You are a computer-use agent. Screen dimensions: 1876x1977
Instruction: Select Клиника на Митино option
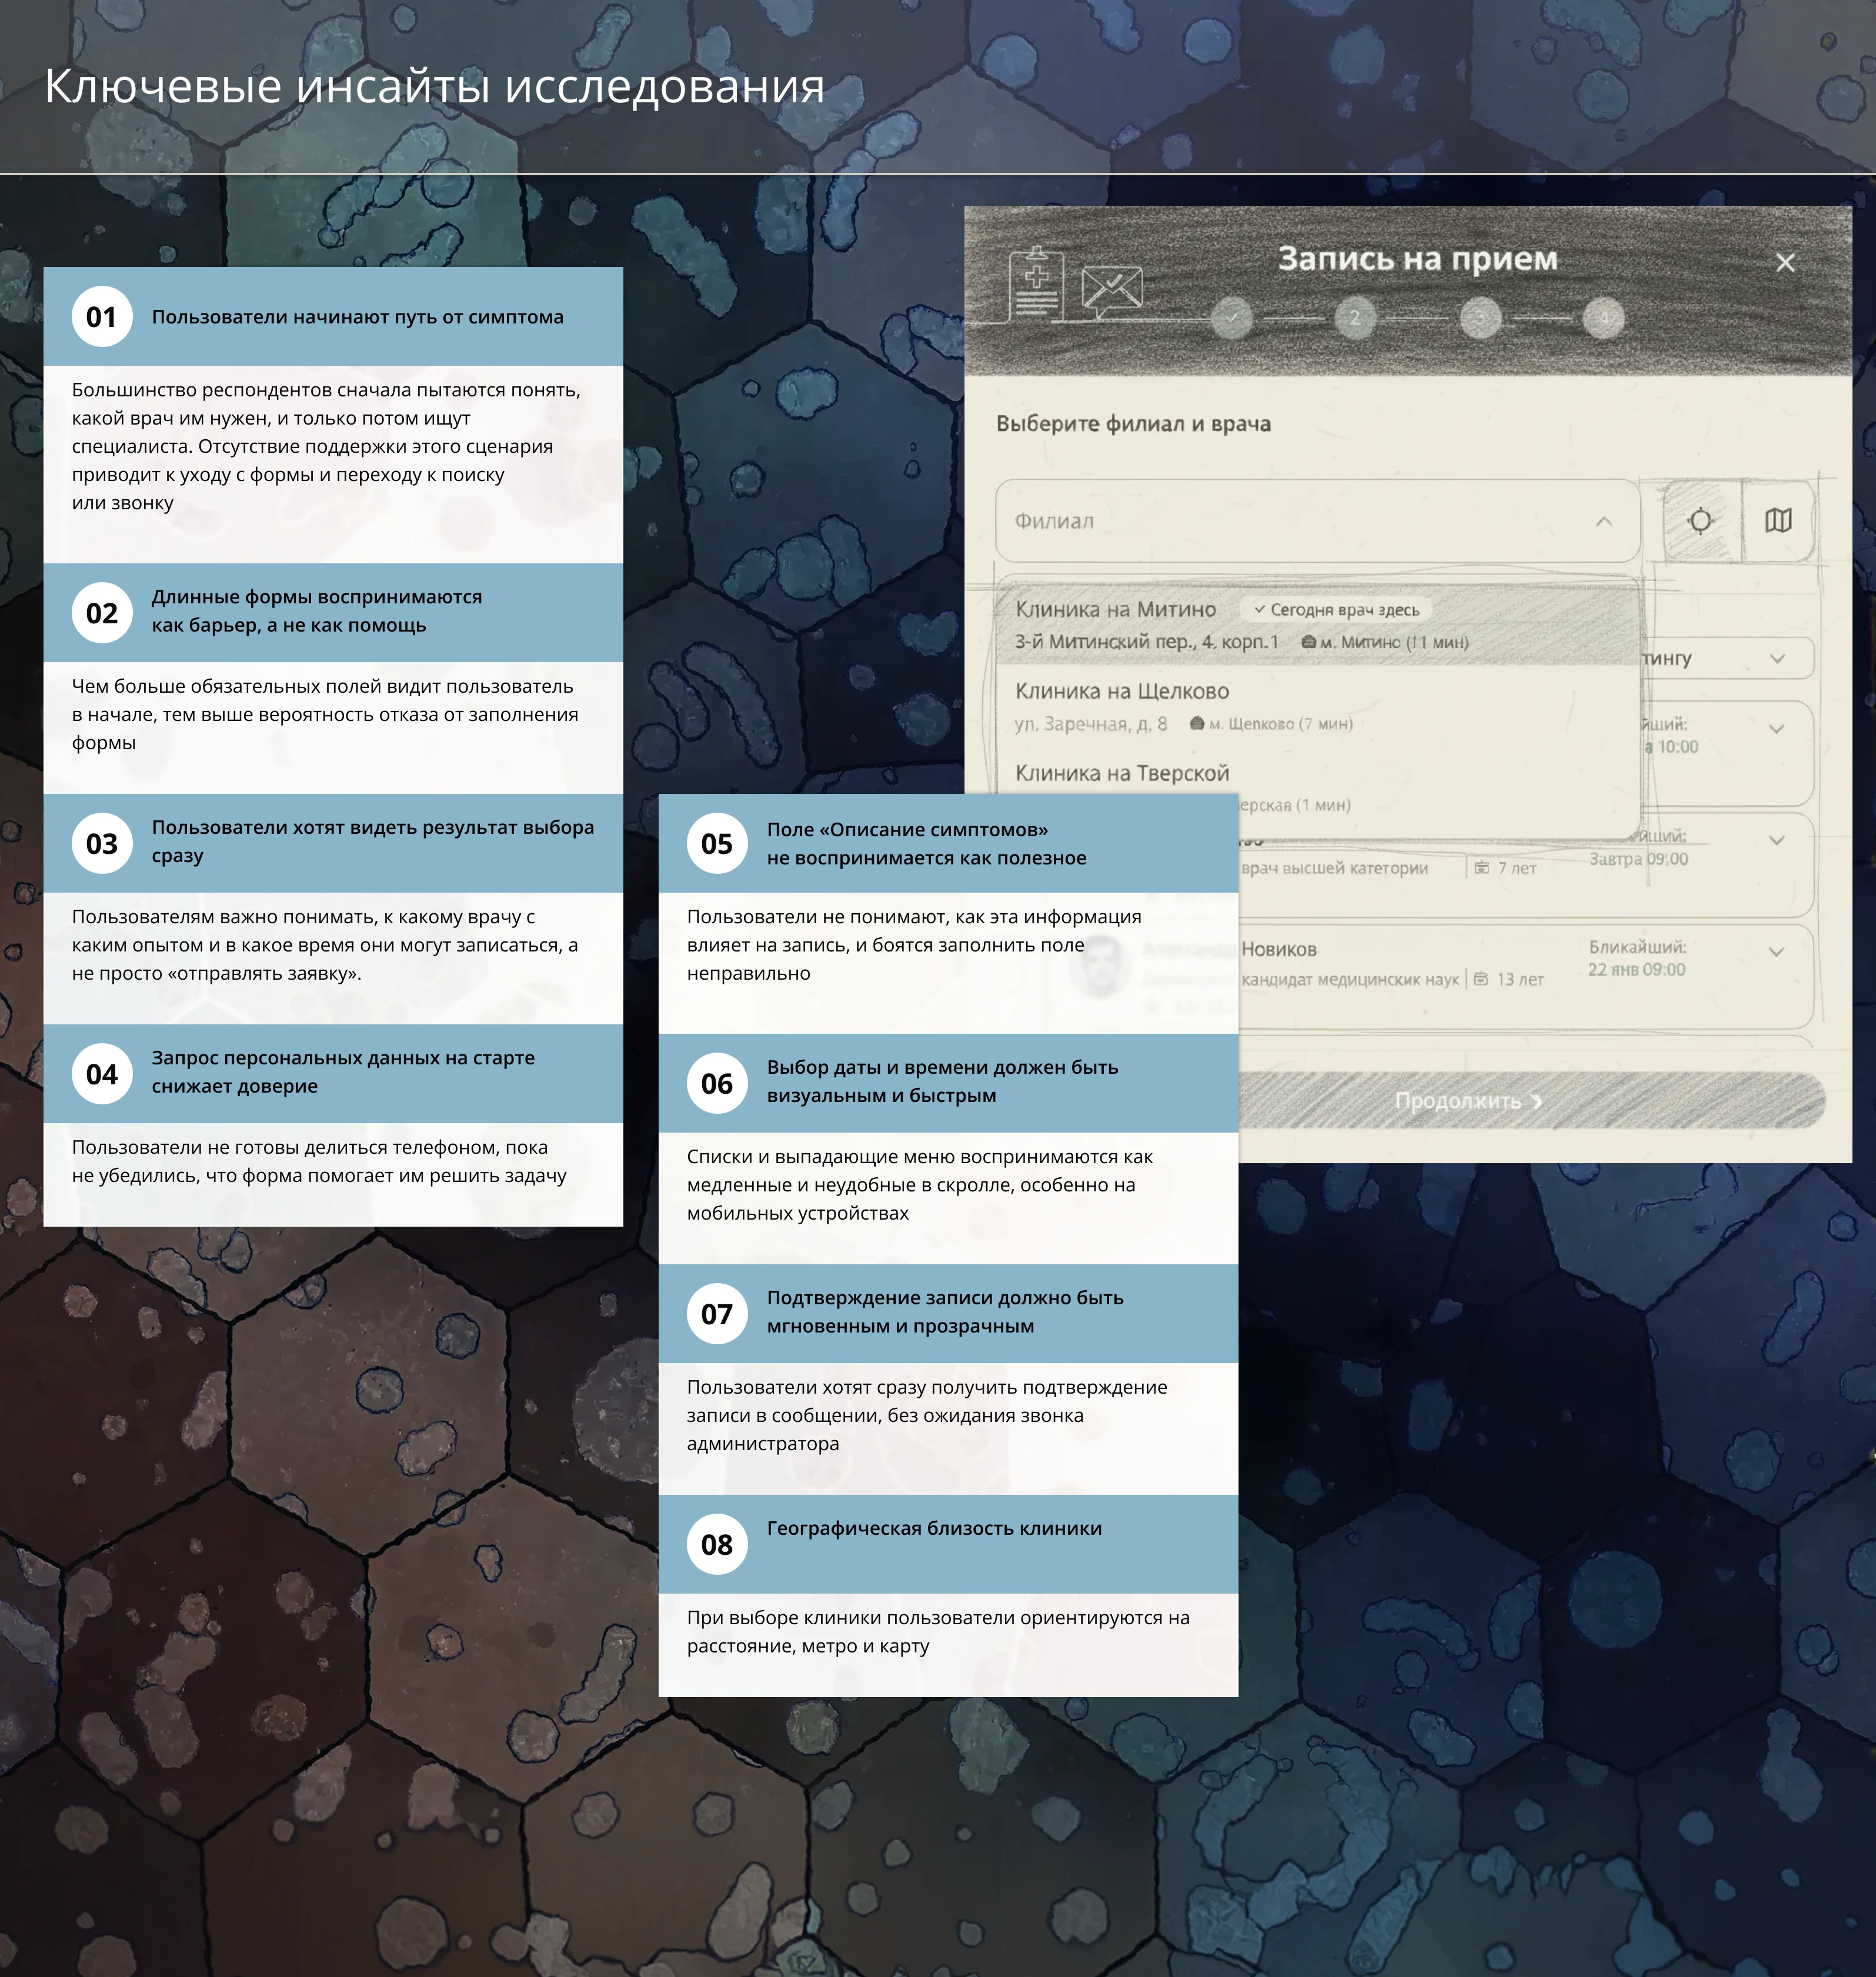1116,610
